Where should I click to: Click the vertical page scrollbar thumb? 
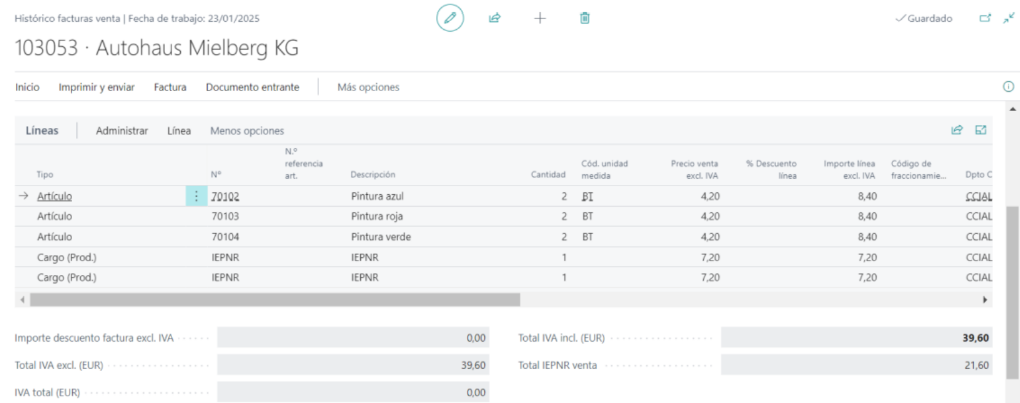tap(1012, 292)
